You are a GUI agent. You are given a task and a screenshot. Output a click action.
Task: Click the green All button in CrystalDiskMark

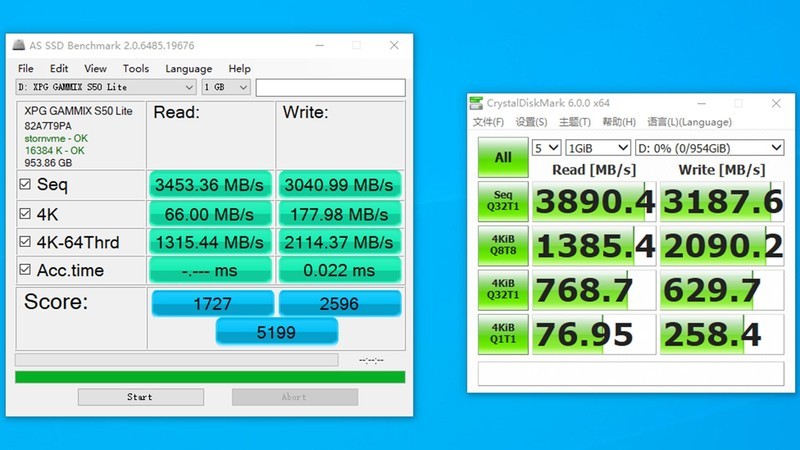pyautogui.click(x=503, y=157)
